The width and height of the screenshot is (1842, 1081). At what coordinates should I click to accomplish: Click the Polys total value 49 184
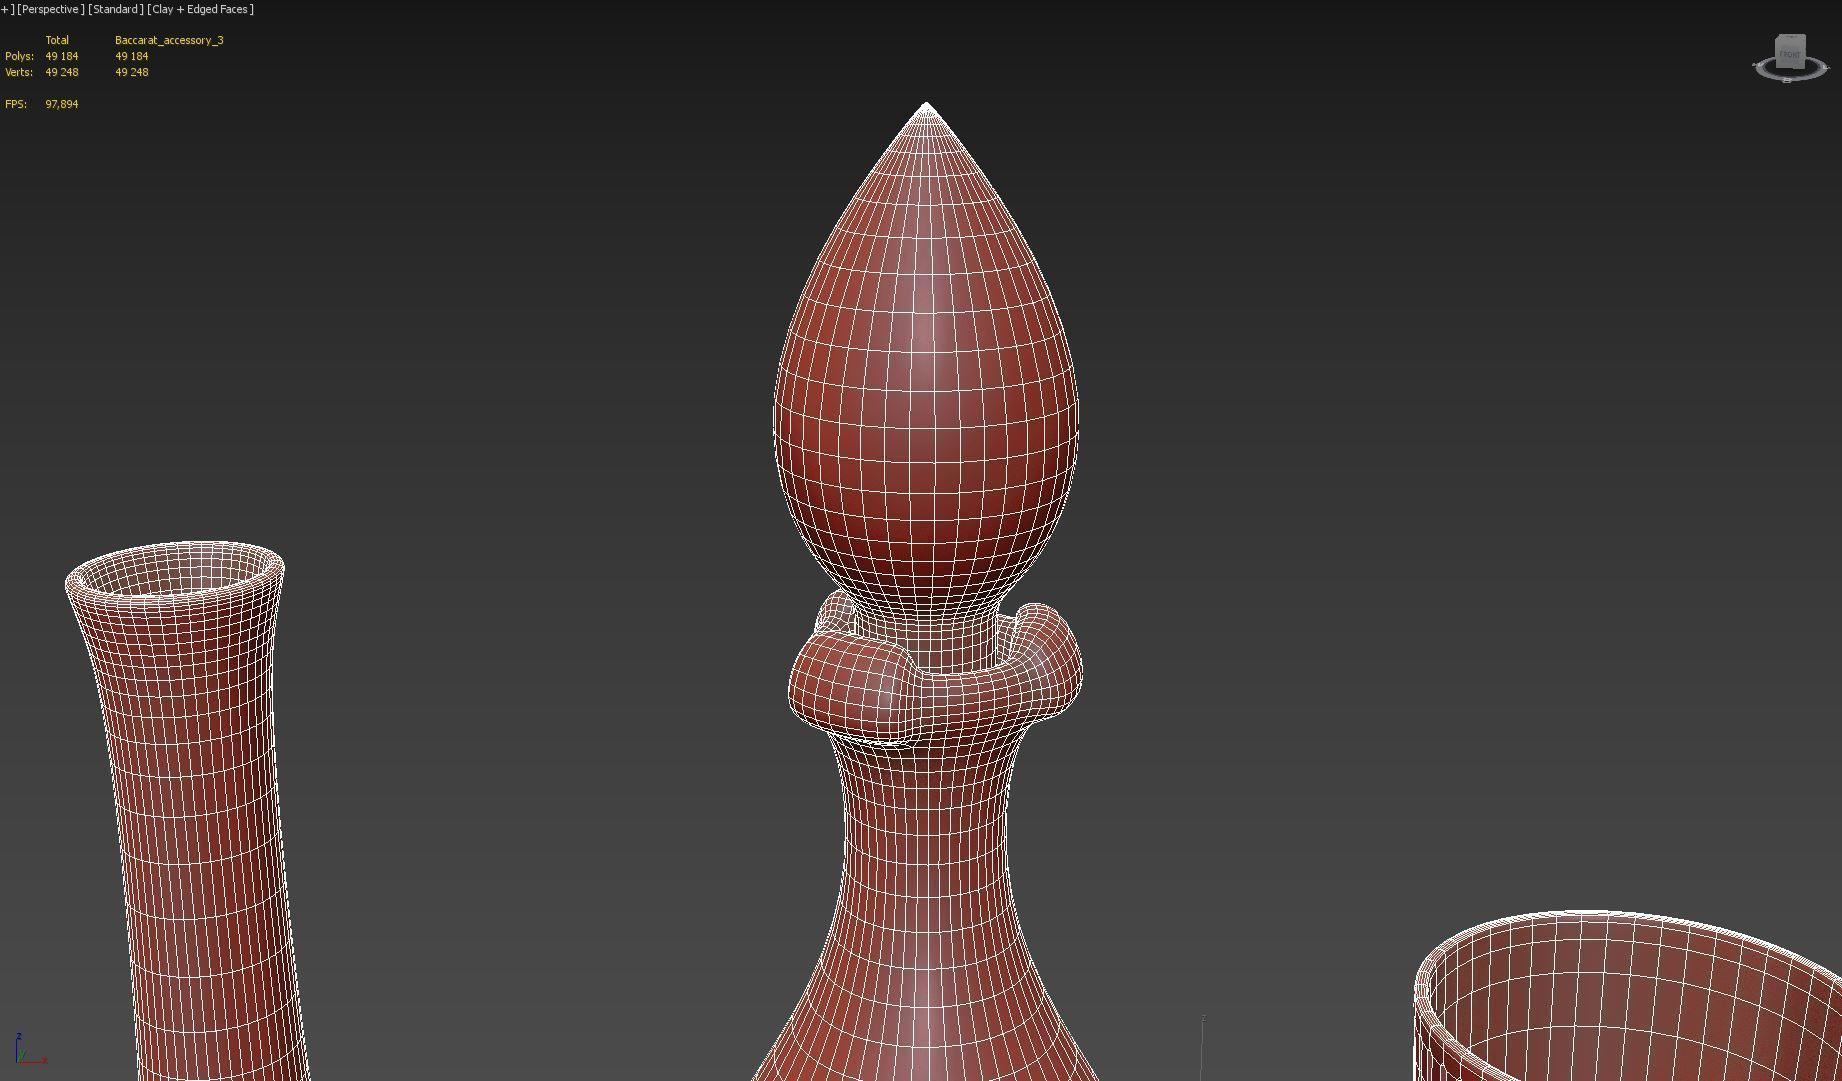[61, 56]
